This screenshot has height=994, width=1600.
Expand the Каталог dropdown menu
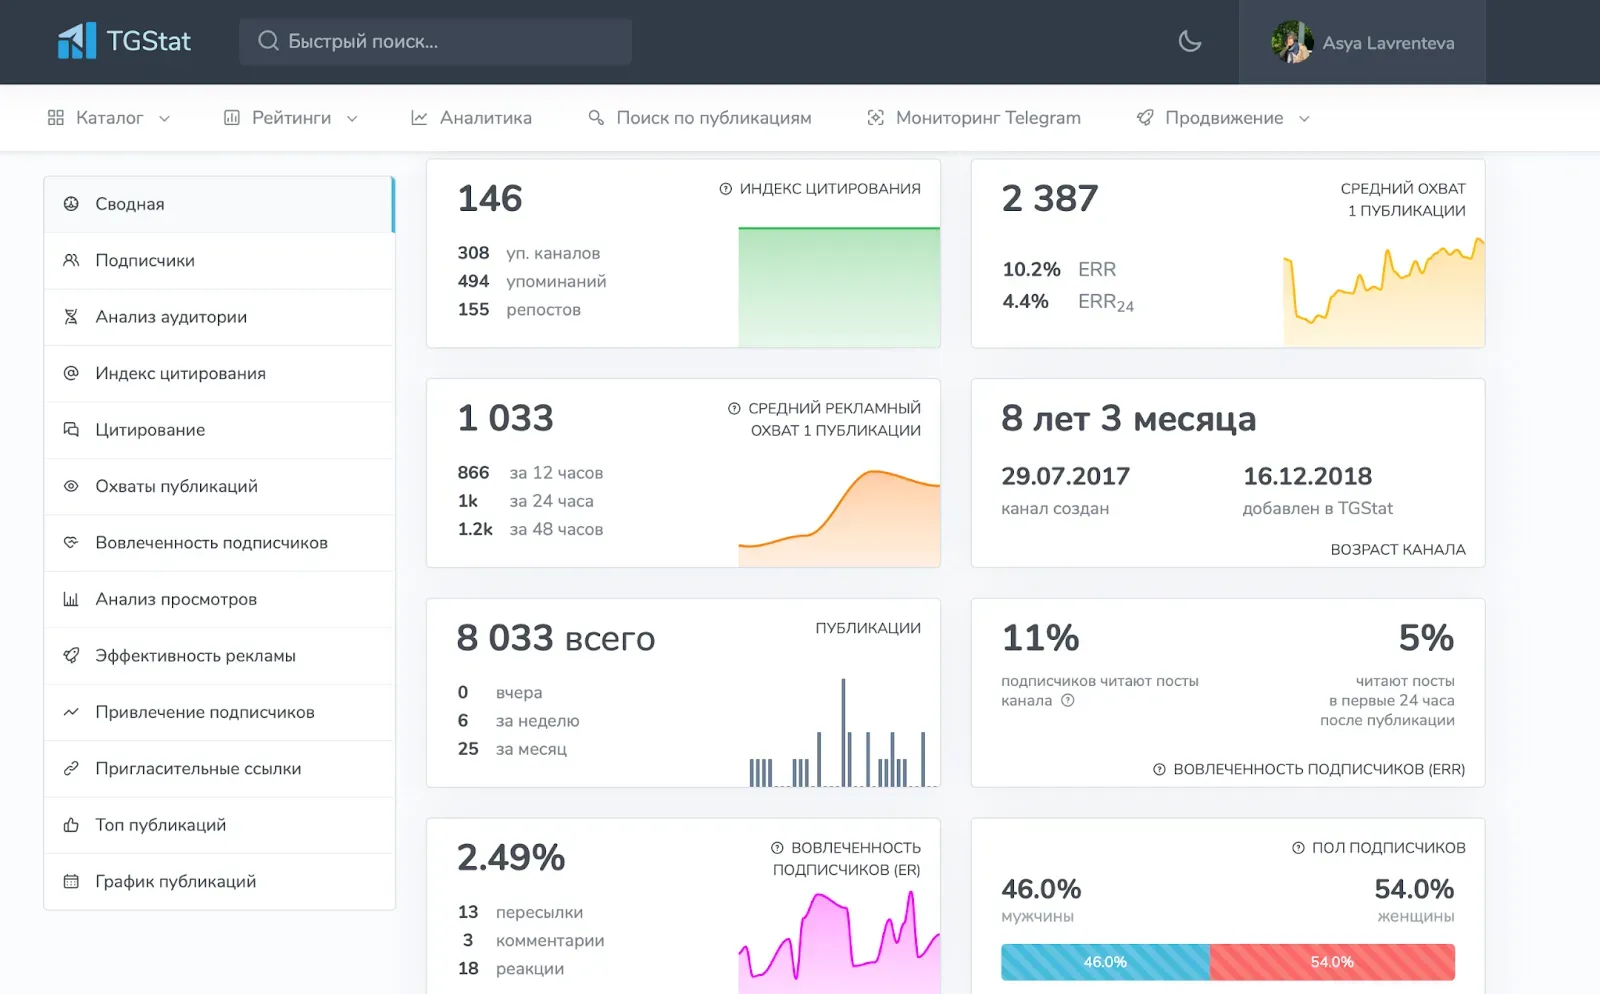(x=109, y=118)
